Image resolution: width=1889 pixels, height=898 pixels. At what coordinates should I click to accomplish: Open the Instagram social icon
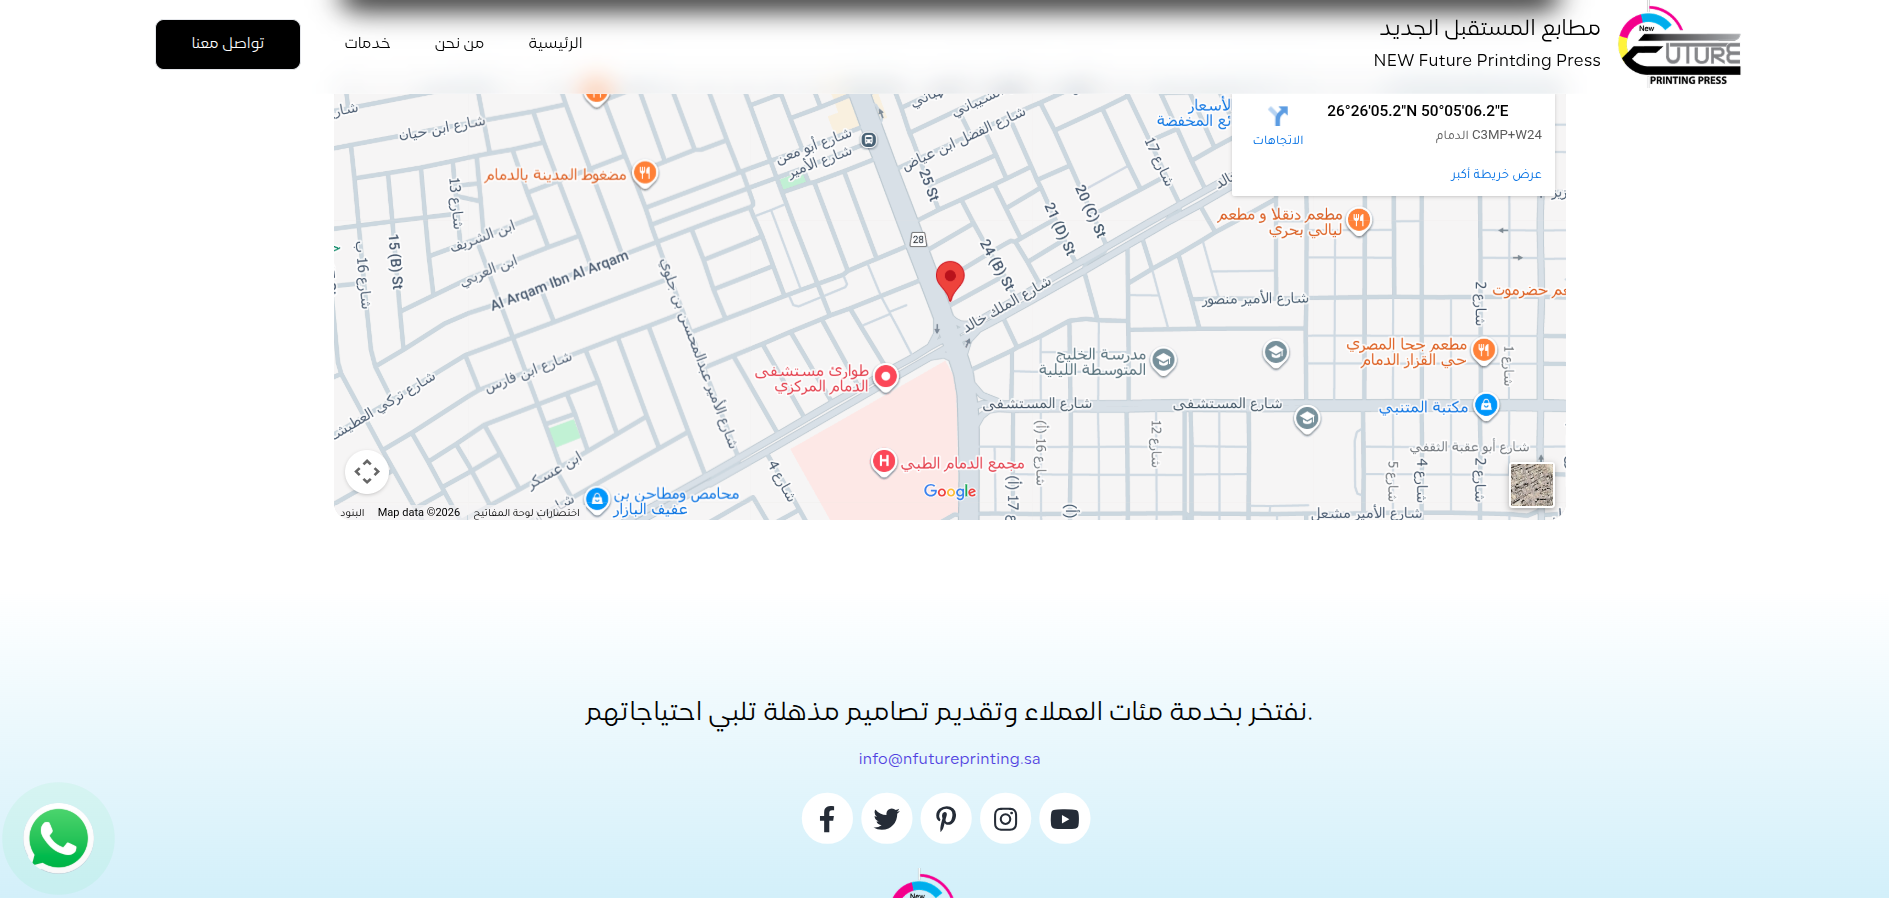[1005, 819]
